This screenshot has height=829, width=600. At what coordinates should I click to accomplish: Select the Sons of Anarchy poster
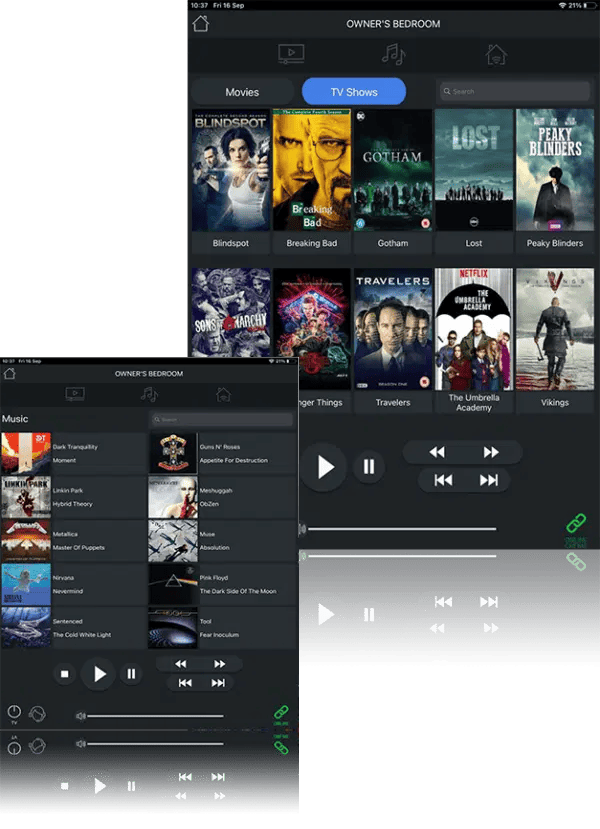coord(231,312)
